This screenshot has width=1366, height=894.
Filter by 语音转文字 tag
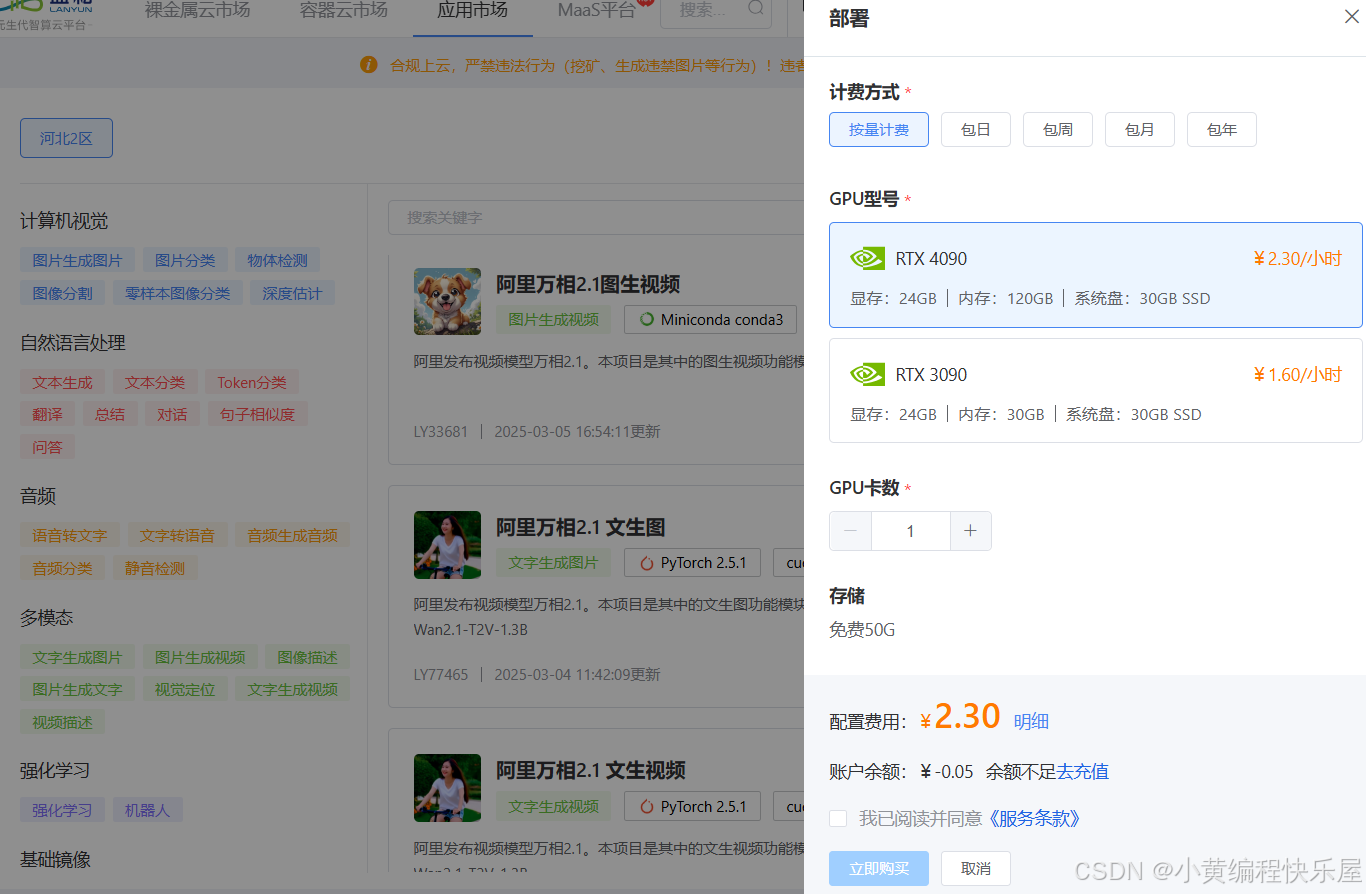[70, 535]
